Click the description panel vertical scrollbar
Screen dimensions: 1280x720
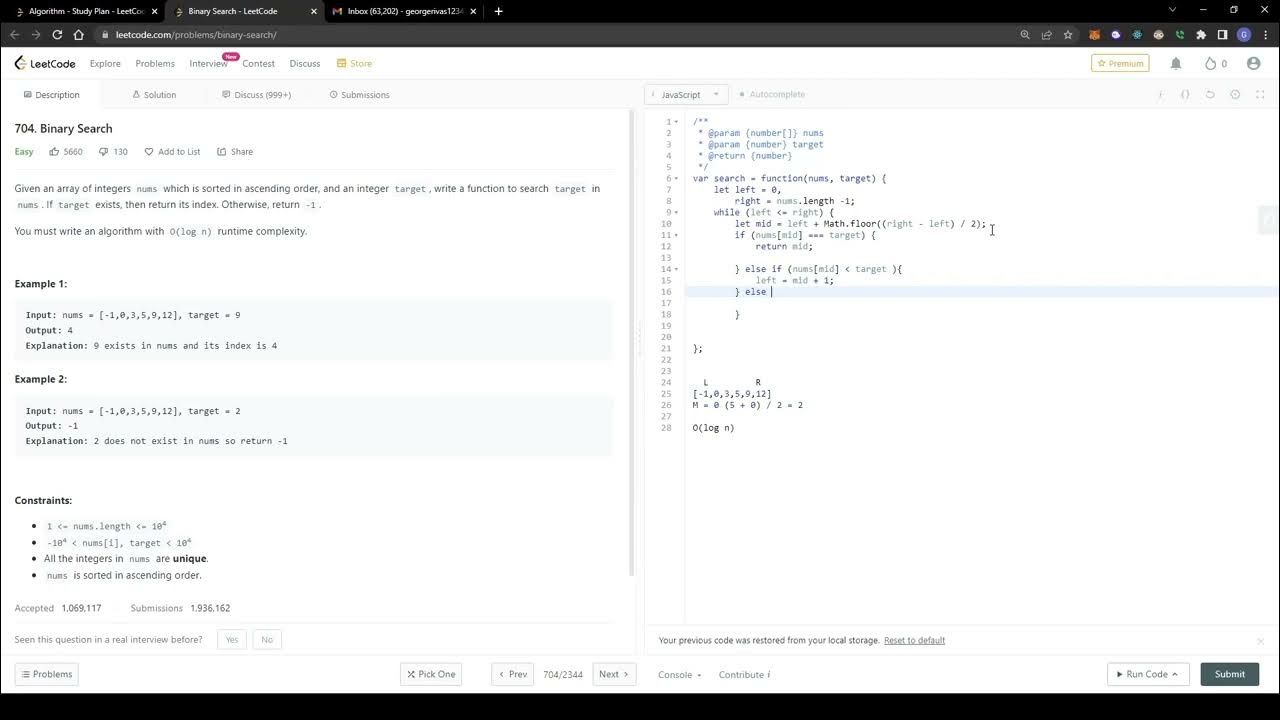pyautogui.click(x=631, y=340)
